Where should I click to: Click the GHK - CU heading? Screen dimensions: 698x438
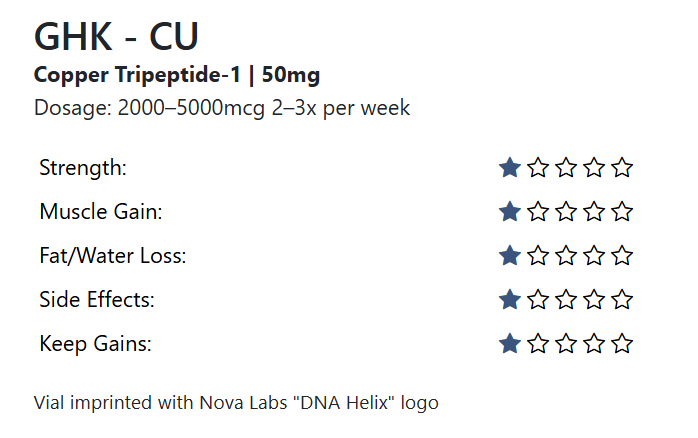pyautogui.click(x=116, y=37)
